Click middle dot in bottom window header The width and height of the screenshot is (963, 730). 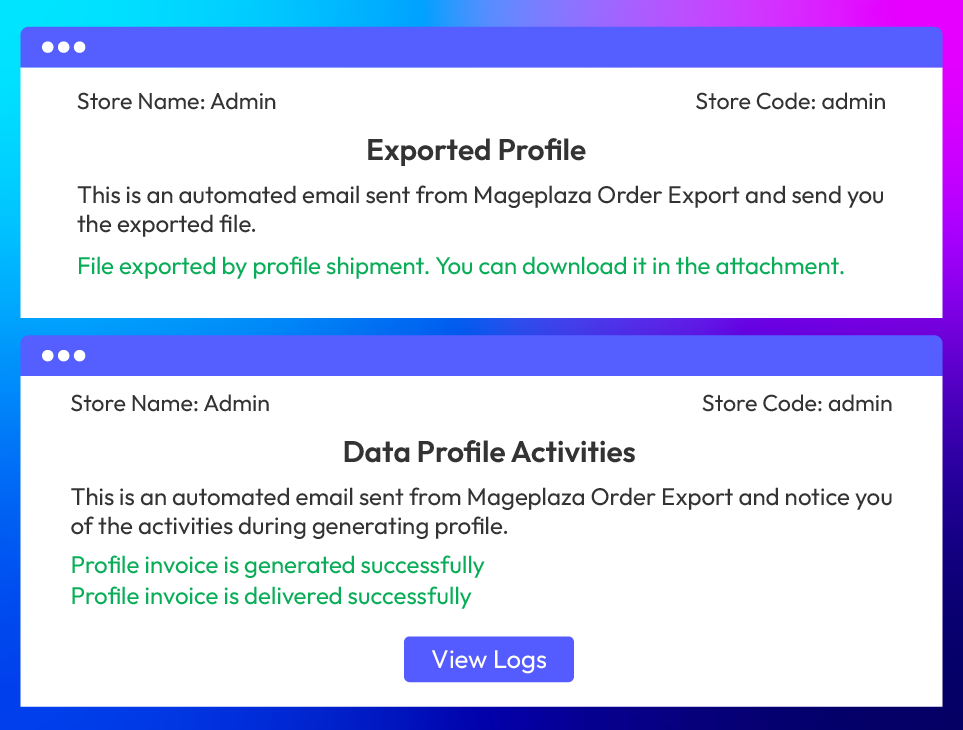click(63, 355)
